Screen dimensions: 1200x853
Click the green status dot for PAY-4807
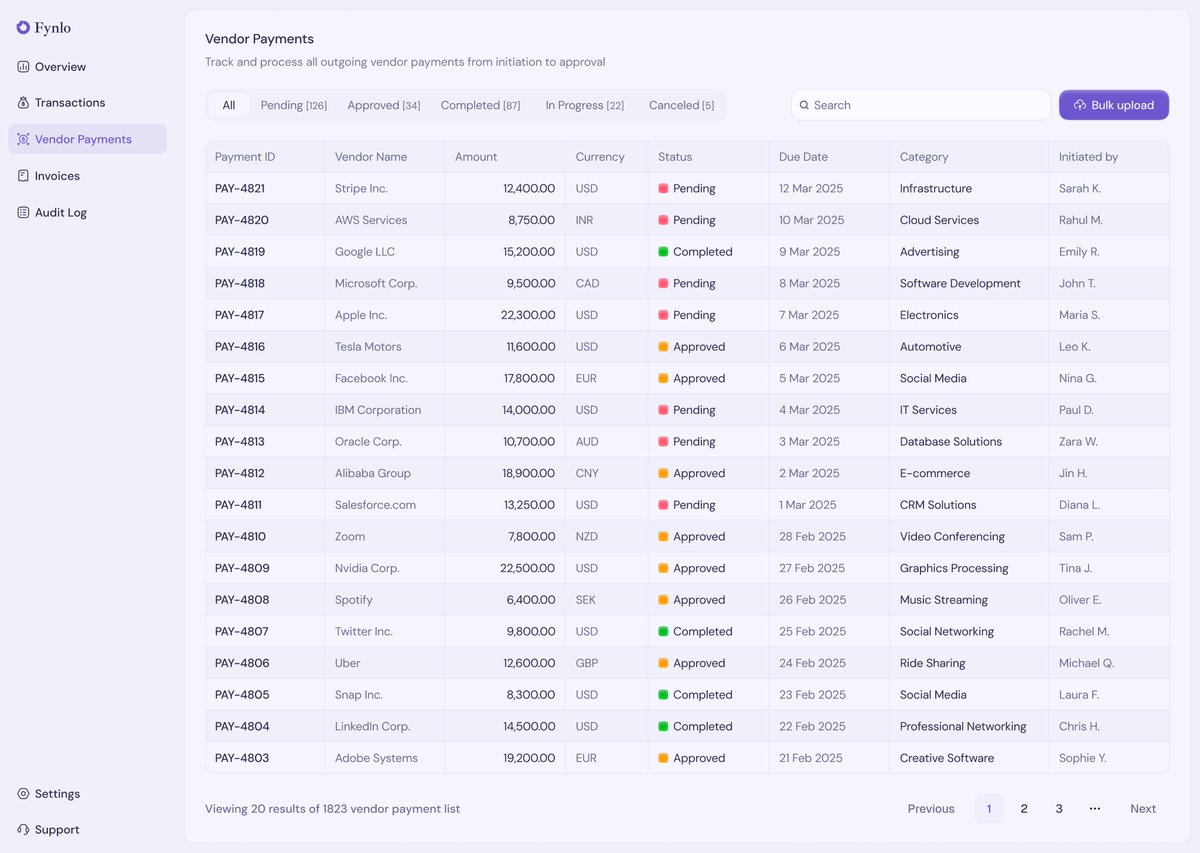[x=663, y=632]
